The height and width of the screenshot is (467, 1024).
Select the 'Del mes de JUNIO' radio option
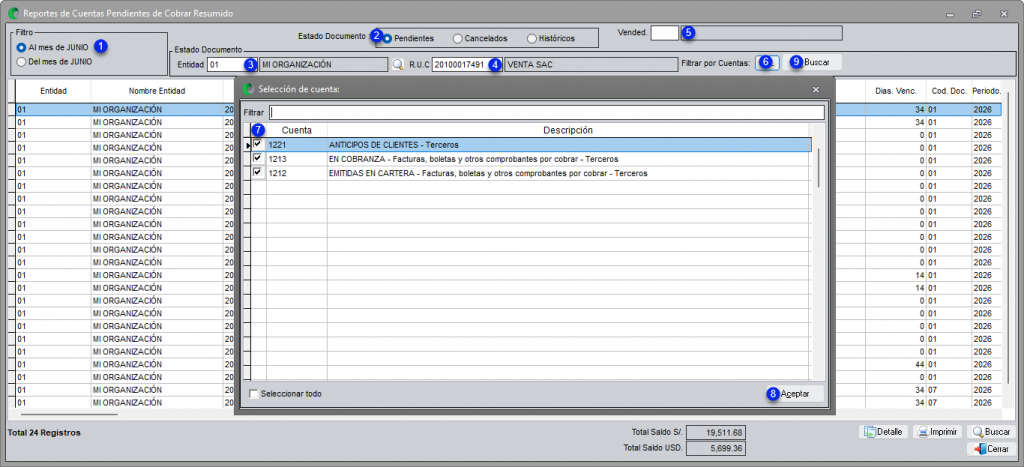(22, 62)
